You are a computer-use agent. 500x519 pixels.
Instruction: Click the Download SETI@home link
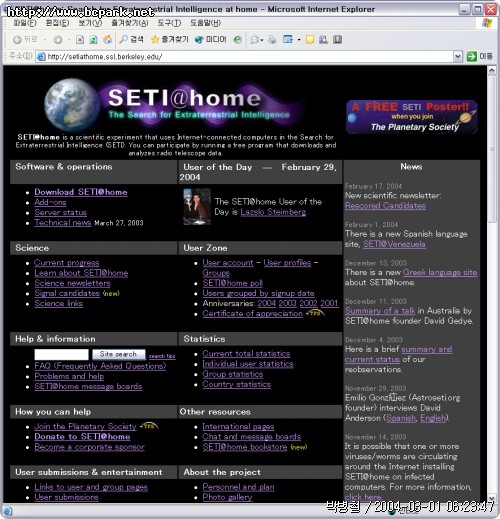pyautogui.click(x=81, y=192)
